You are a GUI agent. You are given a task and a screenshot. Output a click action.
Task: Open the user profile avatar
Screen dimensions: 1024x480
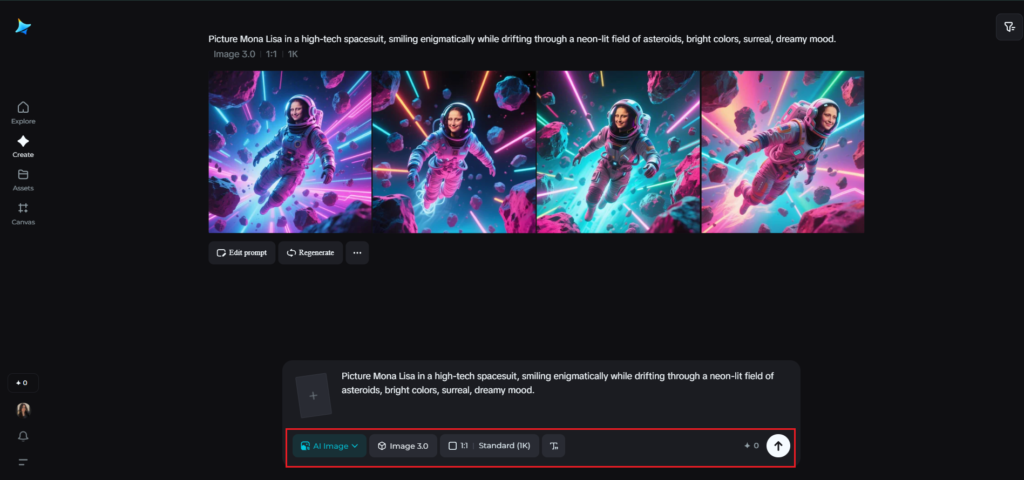click(x=23, y=409)
